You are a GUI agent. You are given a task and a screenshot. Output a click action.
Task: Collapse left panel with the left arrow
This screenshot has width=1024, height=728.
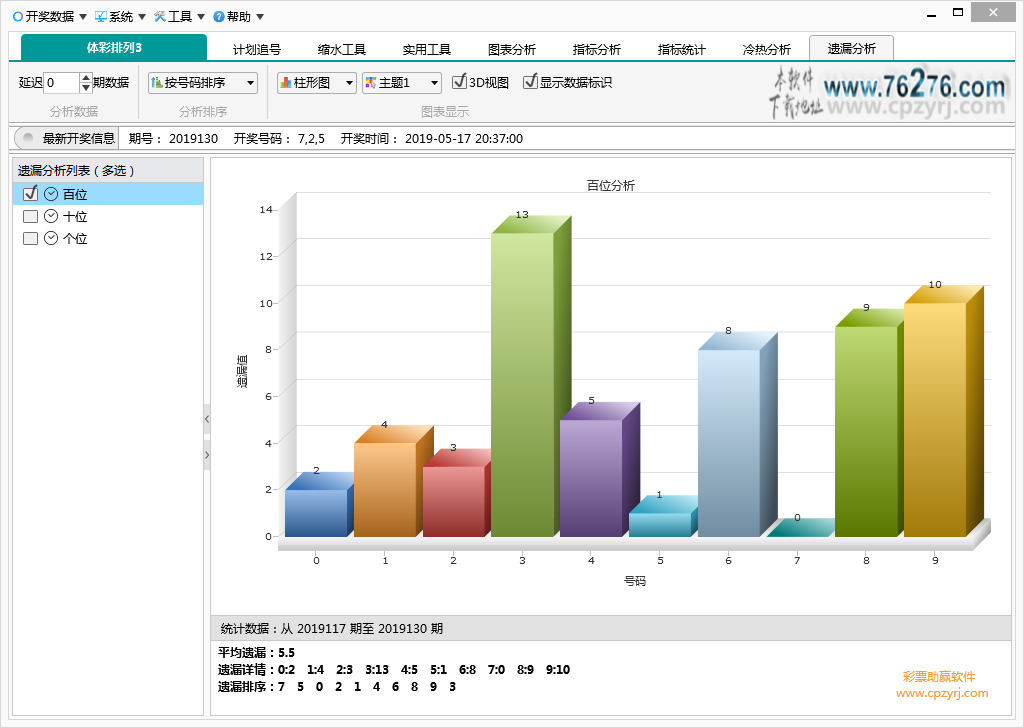point(207,419)
